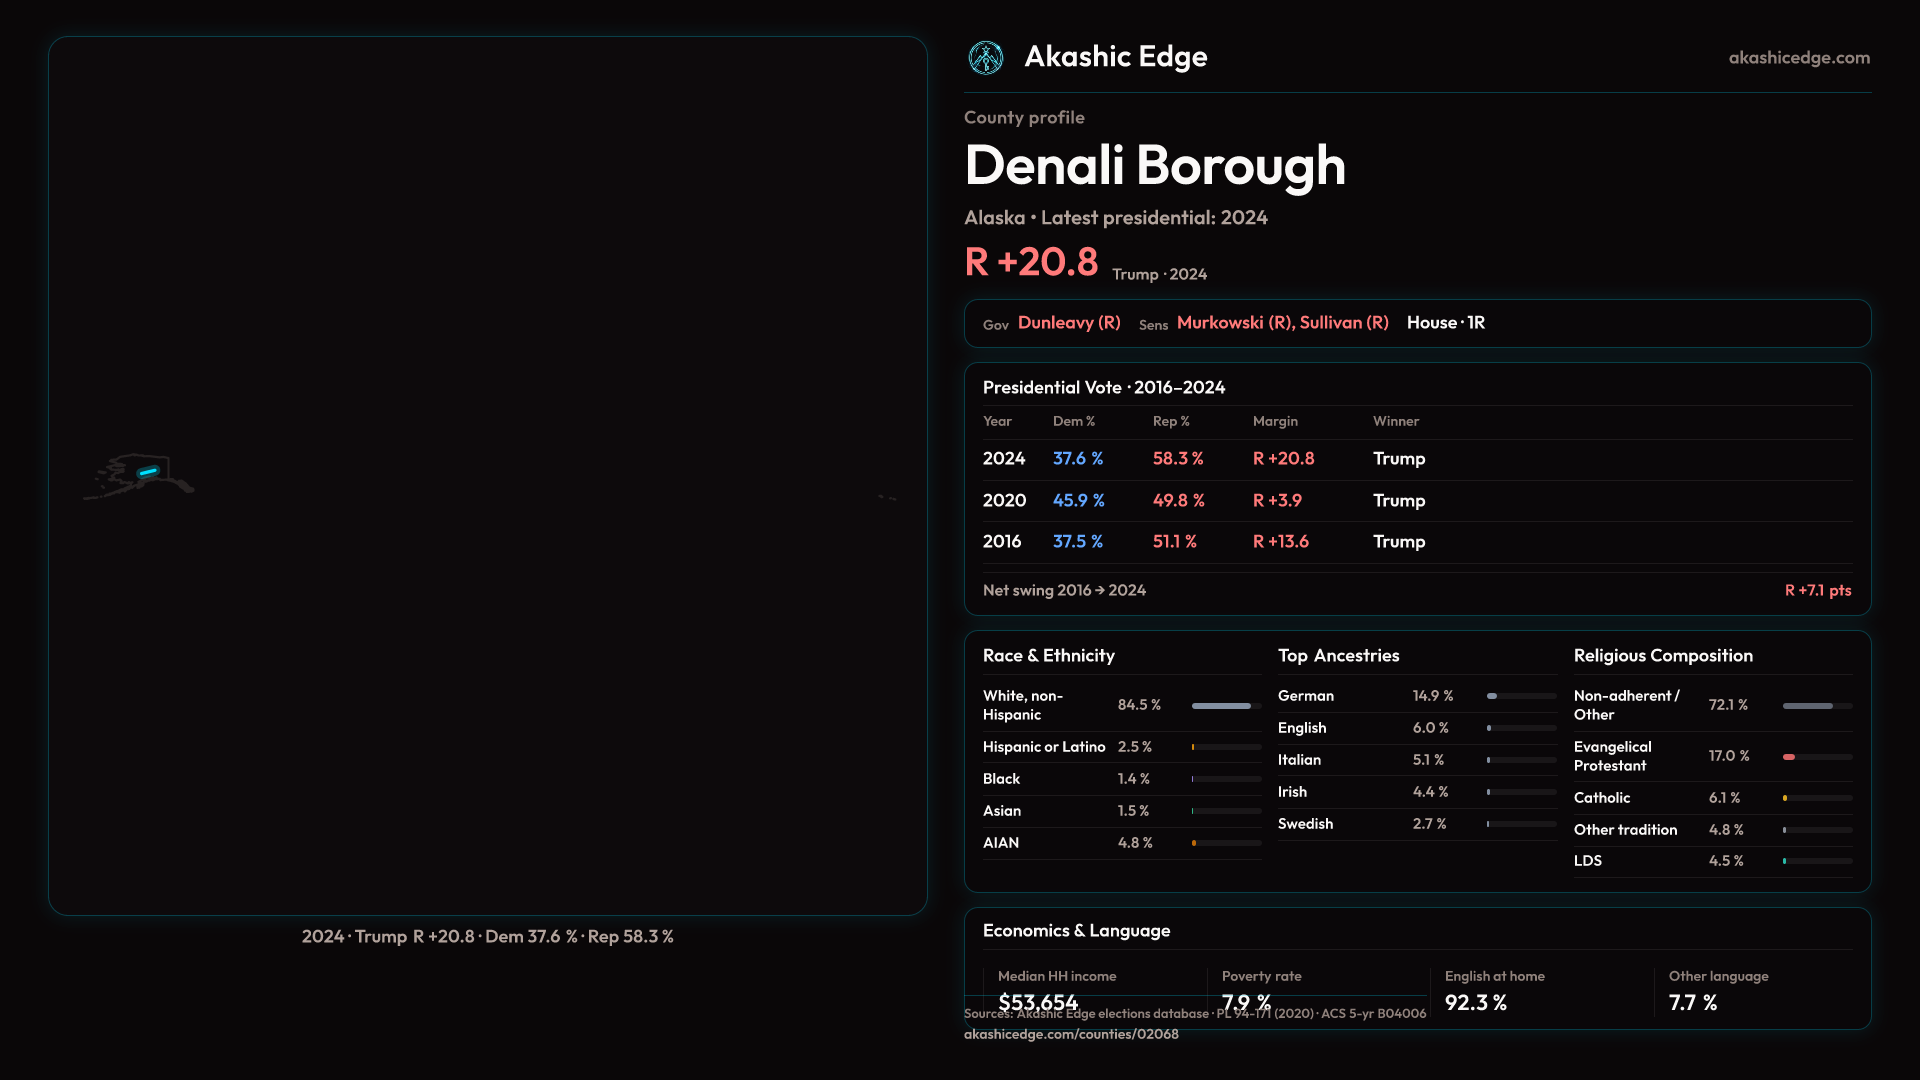This screenshot has width=1920, height=1080.
Task: Click the Evangelical Protestant red bar
Action: 1790,757
